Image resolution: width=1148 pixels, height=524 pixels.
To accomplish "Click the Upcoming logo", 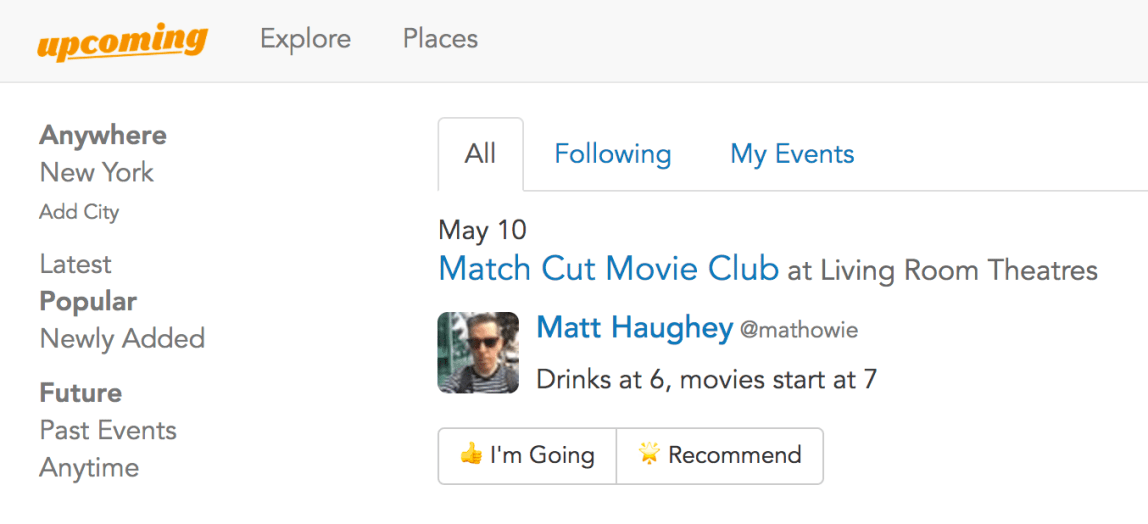I will [x=122, y=42].
